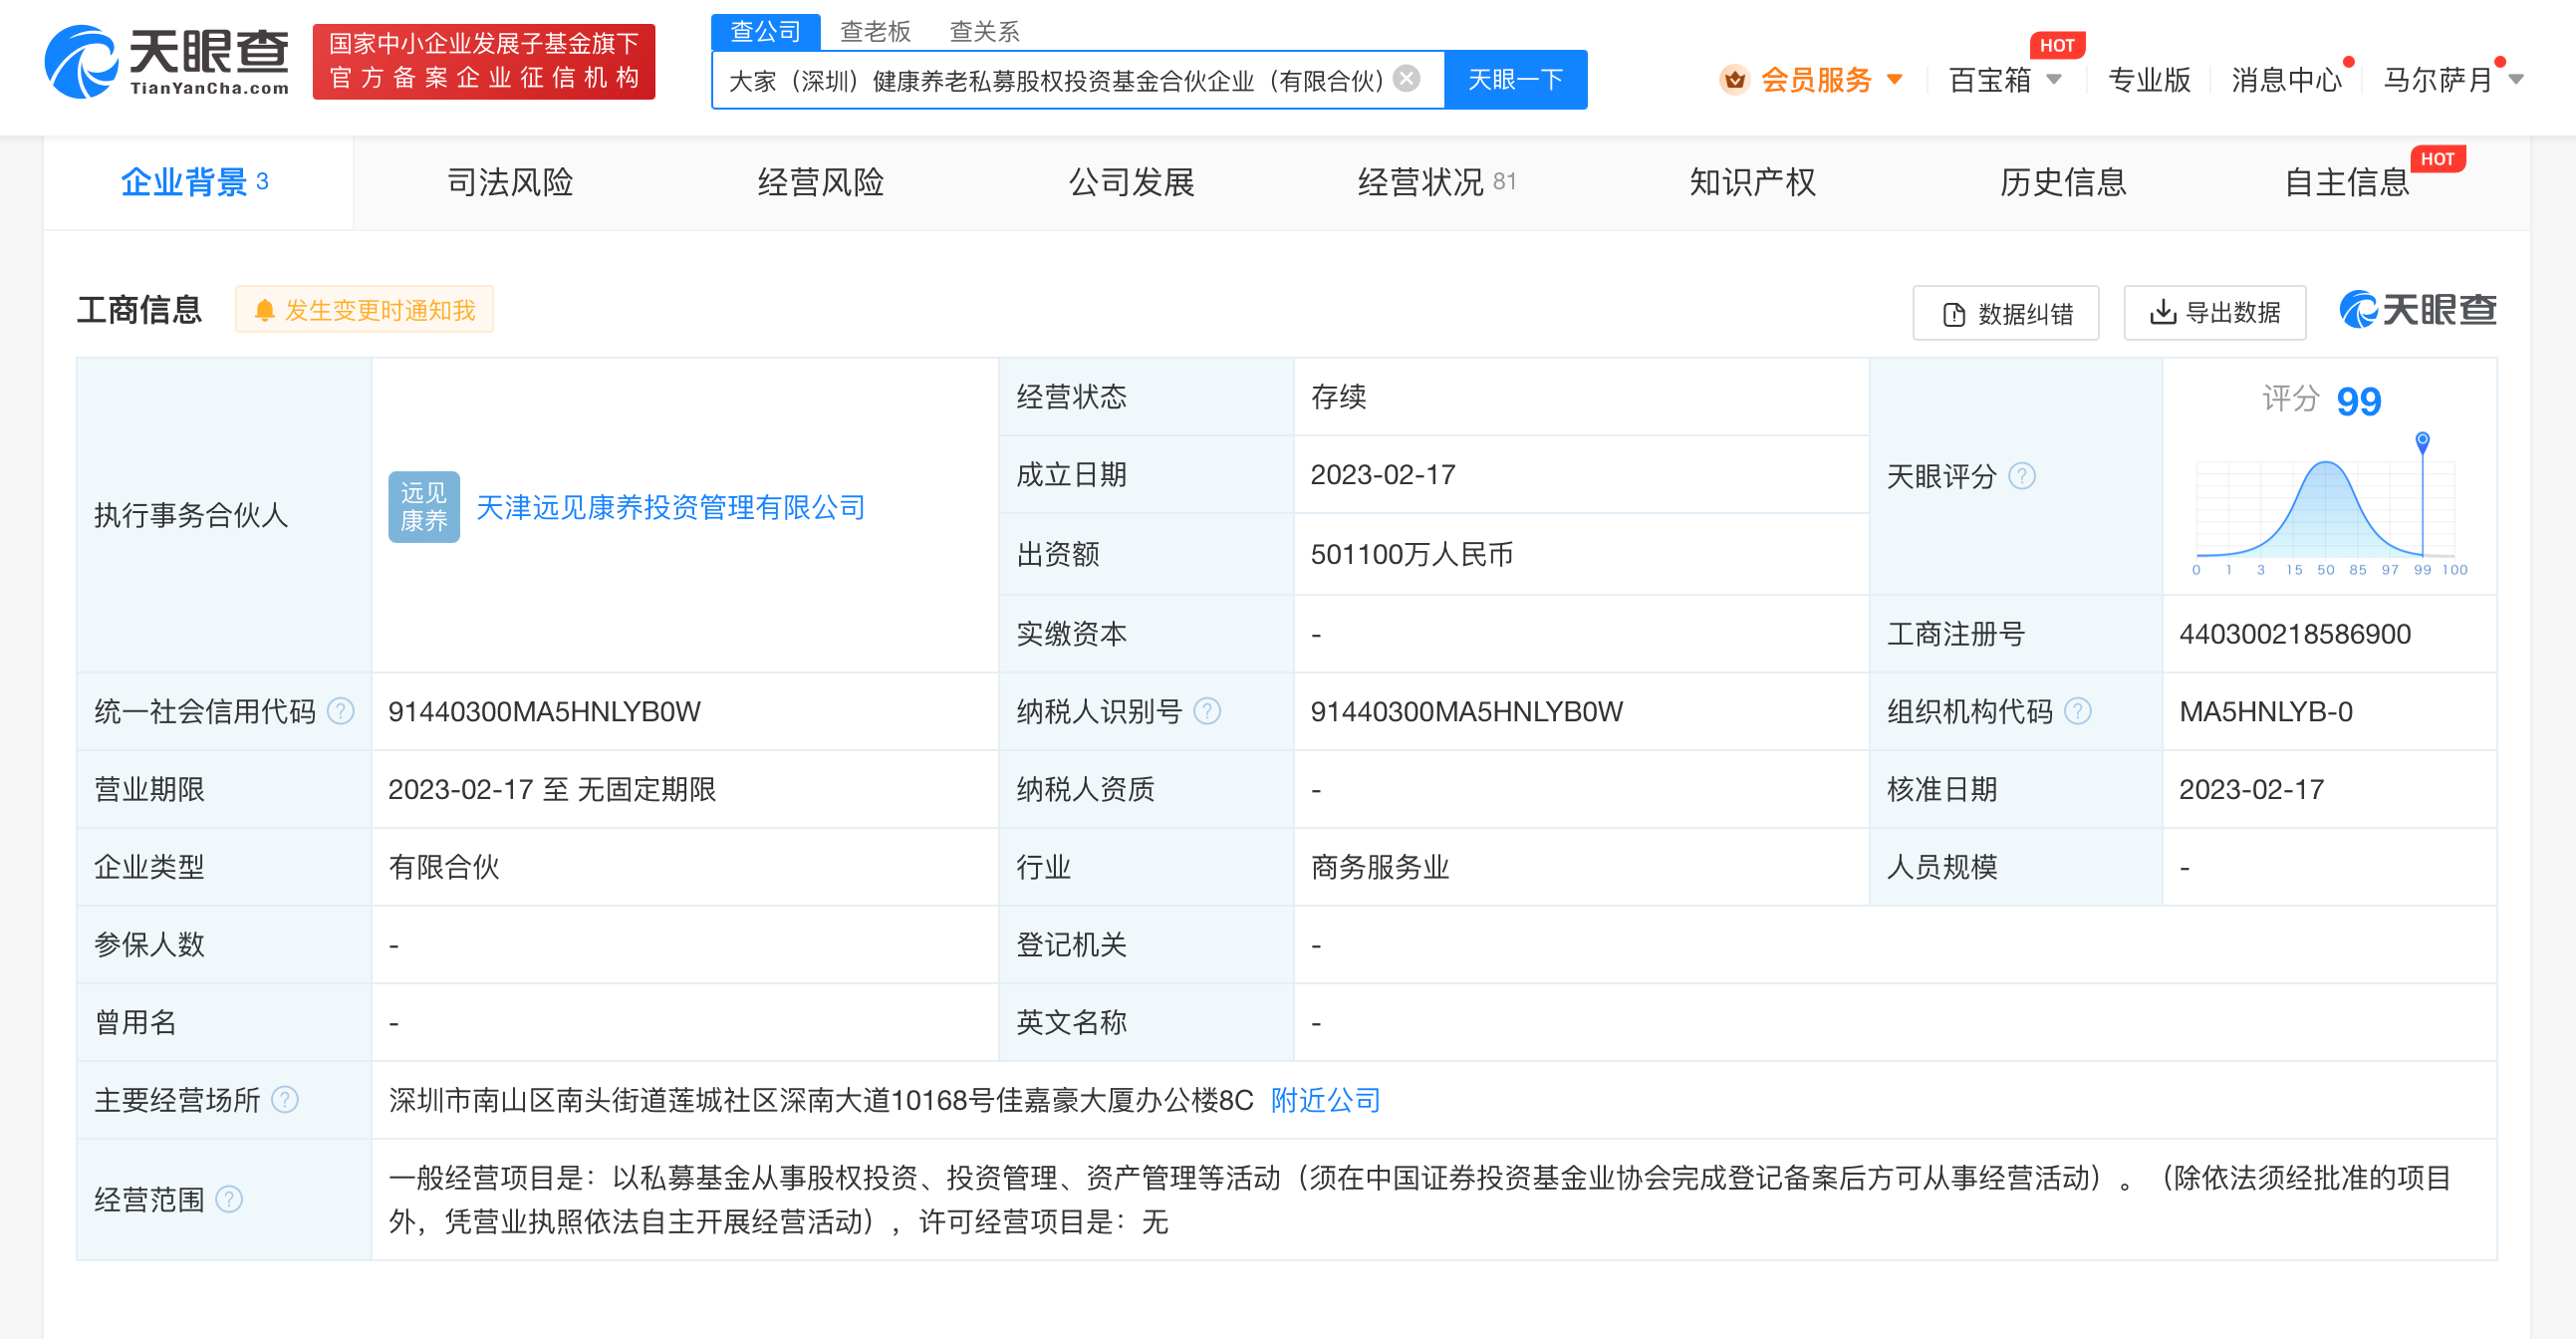Select the 营业期限 value 无固定期限
Viewport: 2576px width, 1339px height.
click(x=647, y=789)
